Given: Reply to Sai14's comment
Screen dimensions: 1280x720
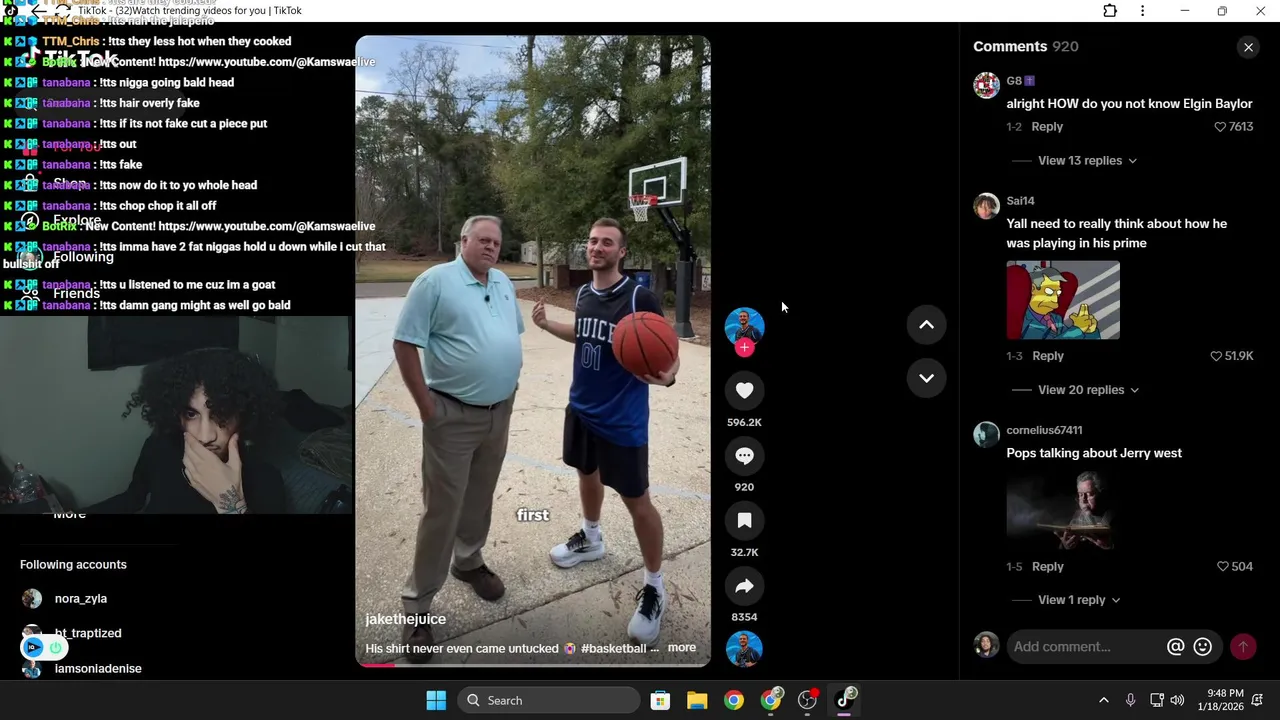Looking at the screenshot, I should tap(1048, 356).
